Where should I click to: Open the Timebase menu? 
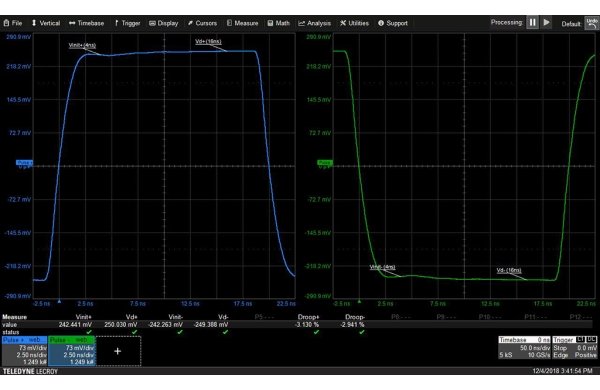coord(86,23)
